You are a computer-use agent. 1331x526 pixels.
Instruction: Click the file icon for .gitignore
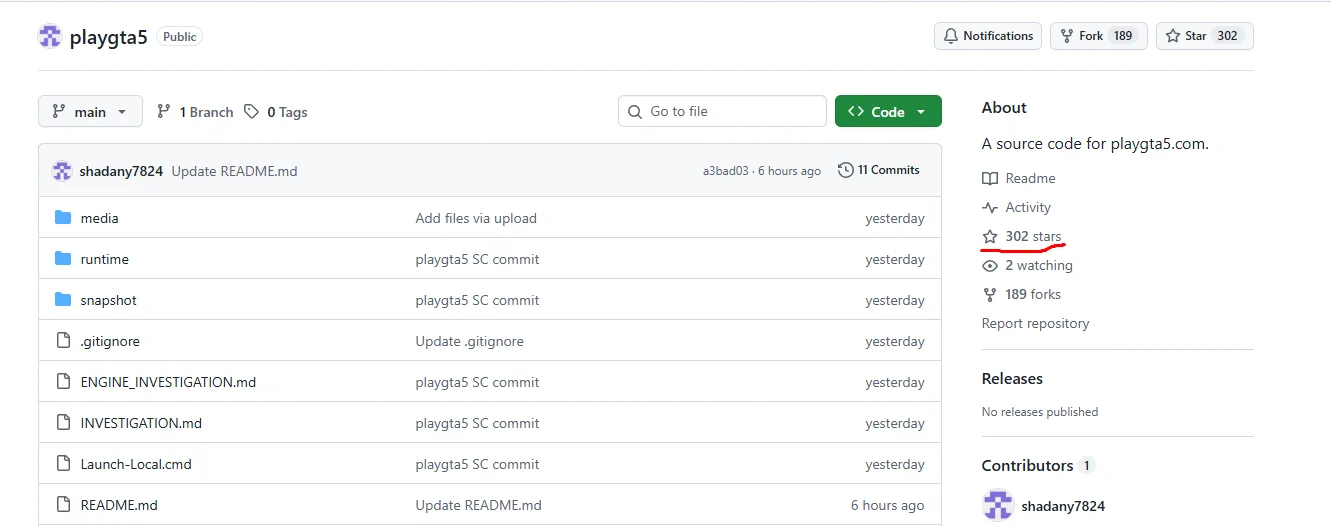point(63,341)
